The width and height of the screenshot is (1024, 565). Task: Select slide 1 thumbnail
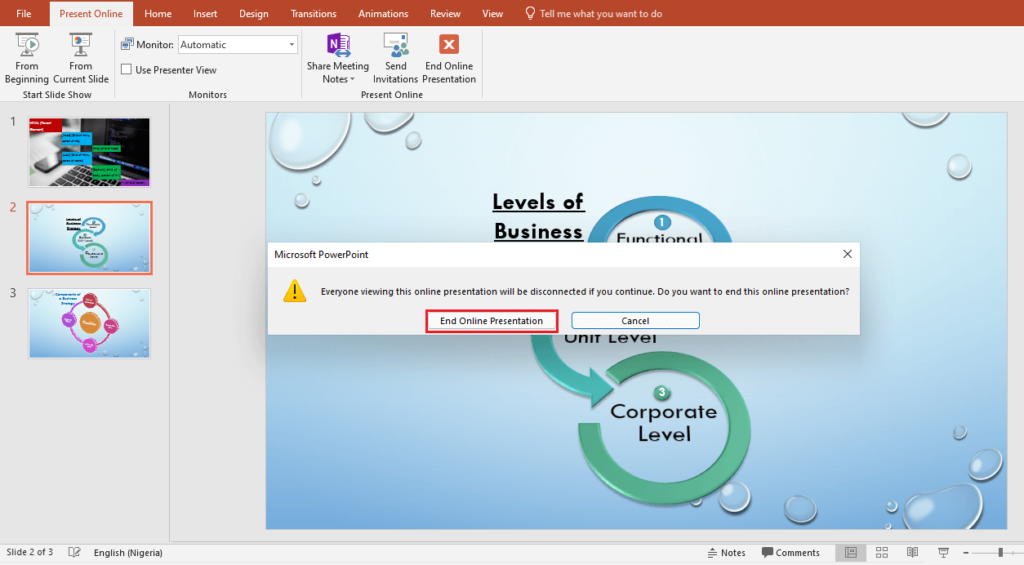(89, 152)
